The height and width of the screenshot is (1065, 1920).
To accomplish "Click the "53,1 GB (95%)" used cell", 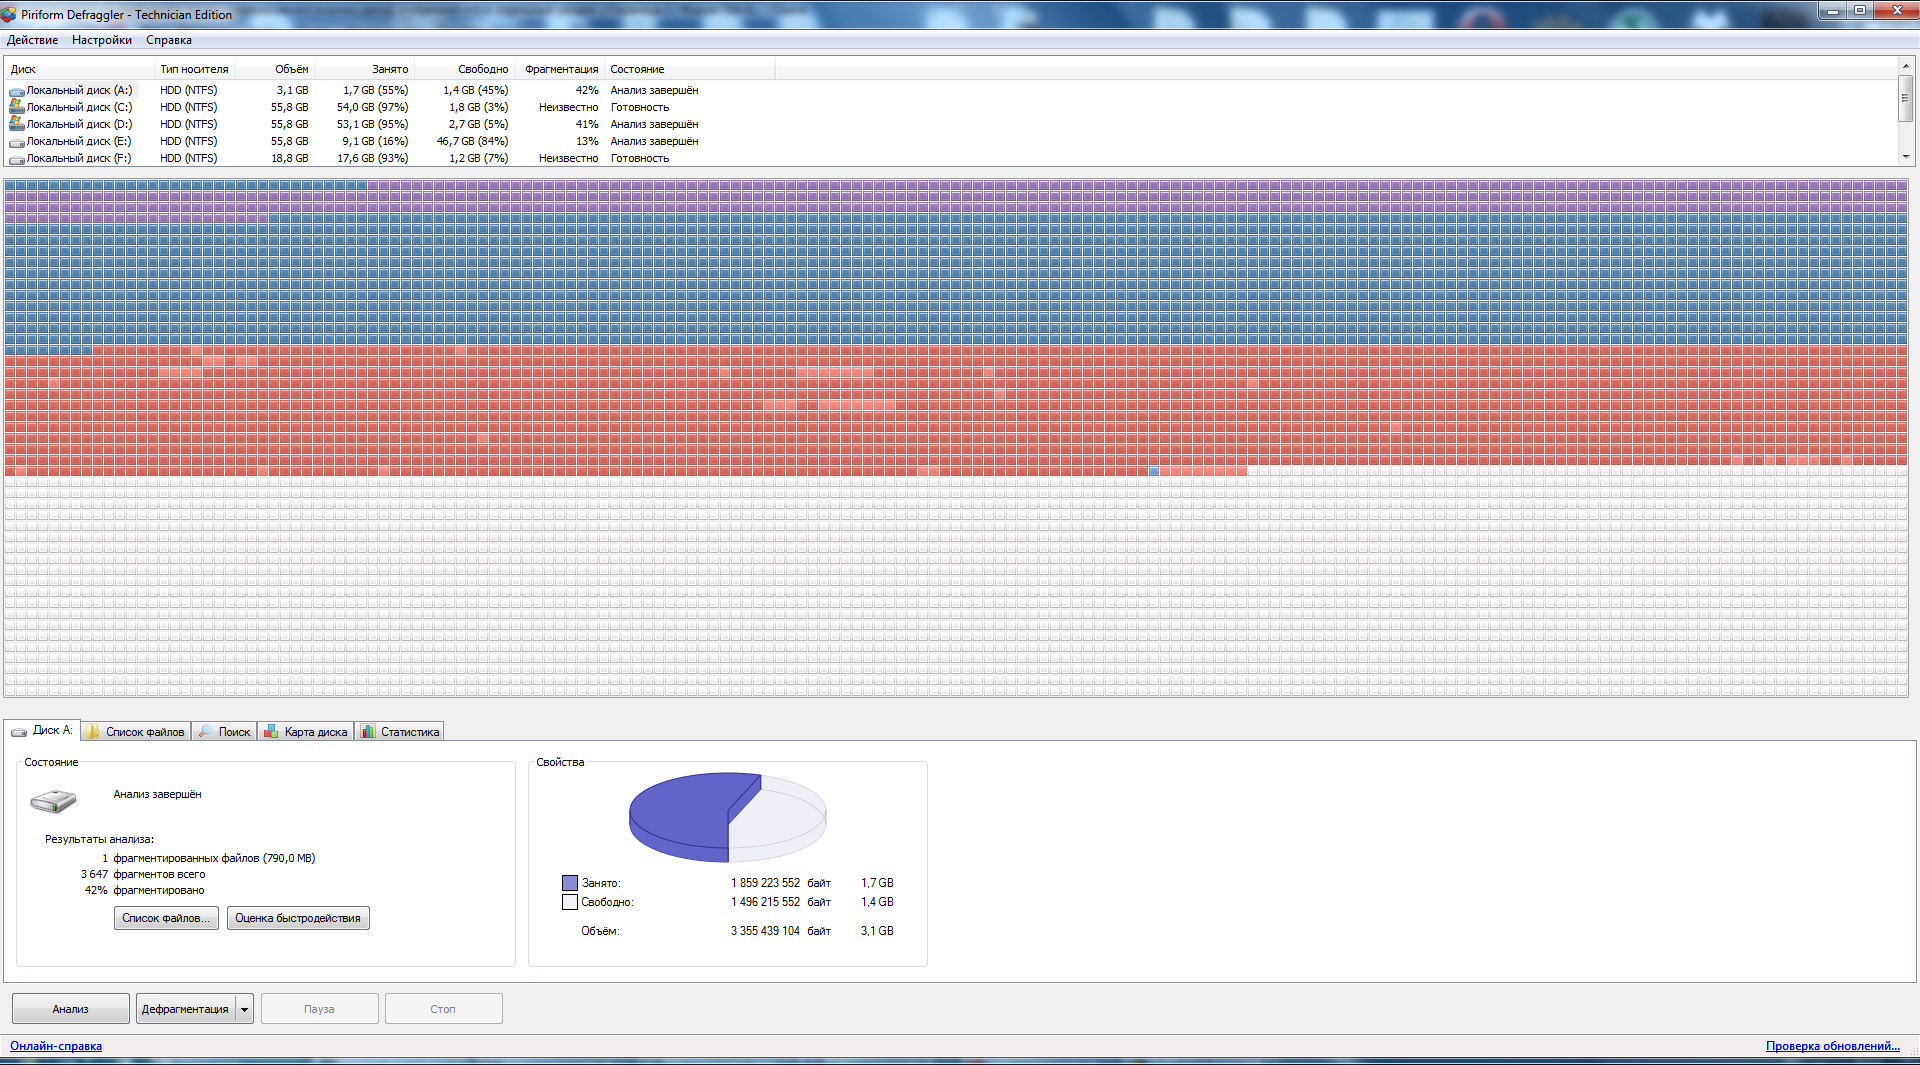I will pyautogui.click(x=373, y=124).
